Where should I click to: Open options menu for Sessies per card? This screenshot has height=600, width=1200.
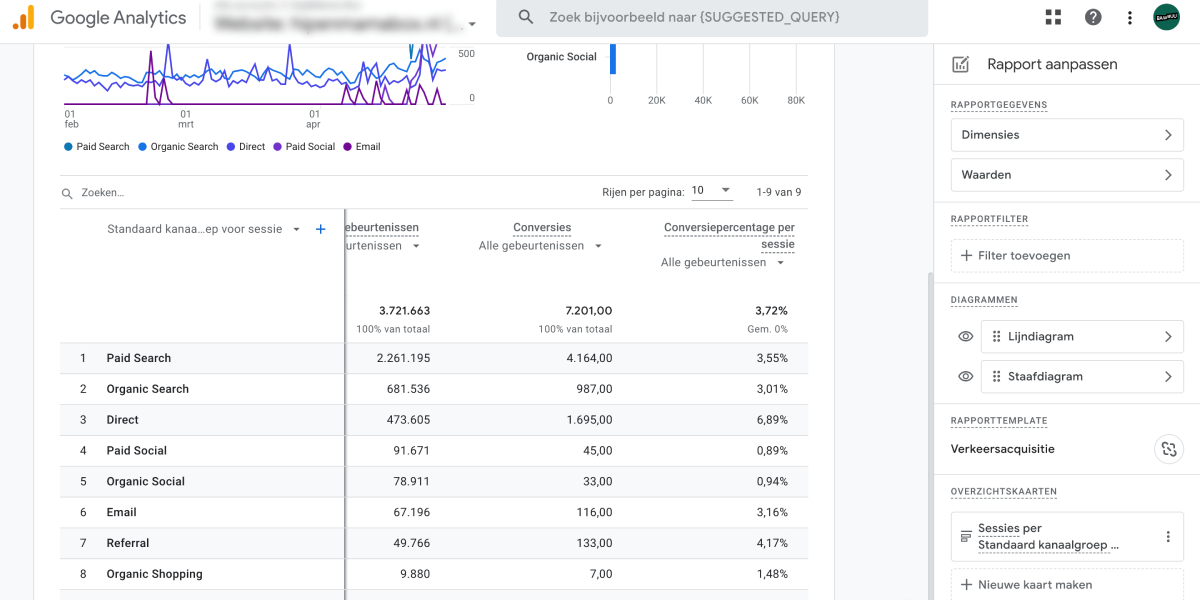tap(1167, 537)
